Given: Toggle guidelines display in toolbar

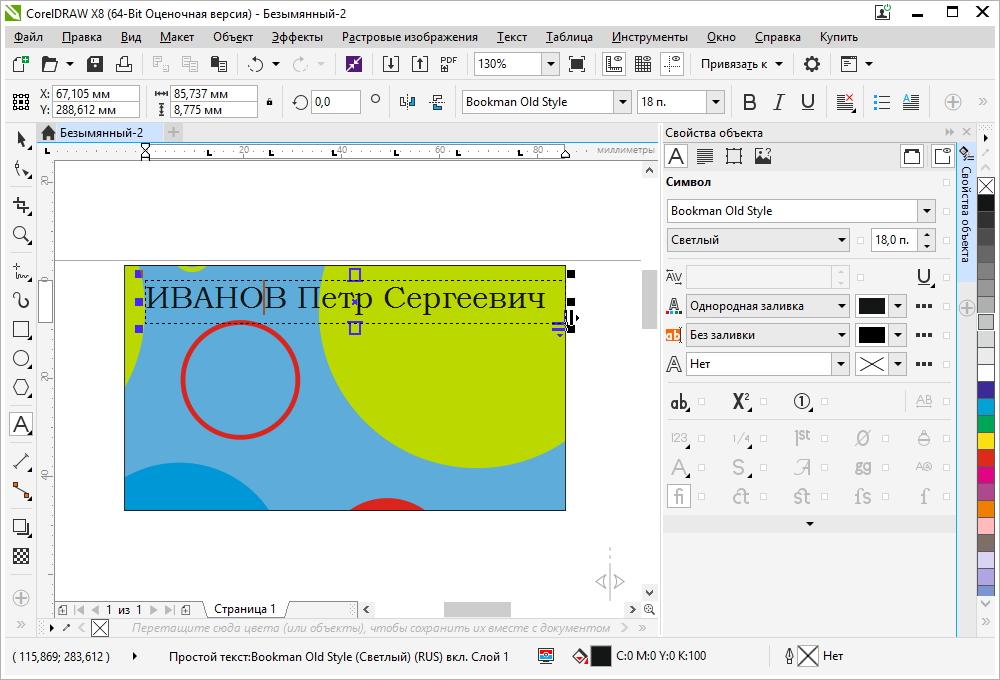Looking at the screenshot, I should coord(672,64).
